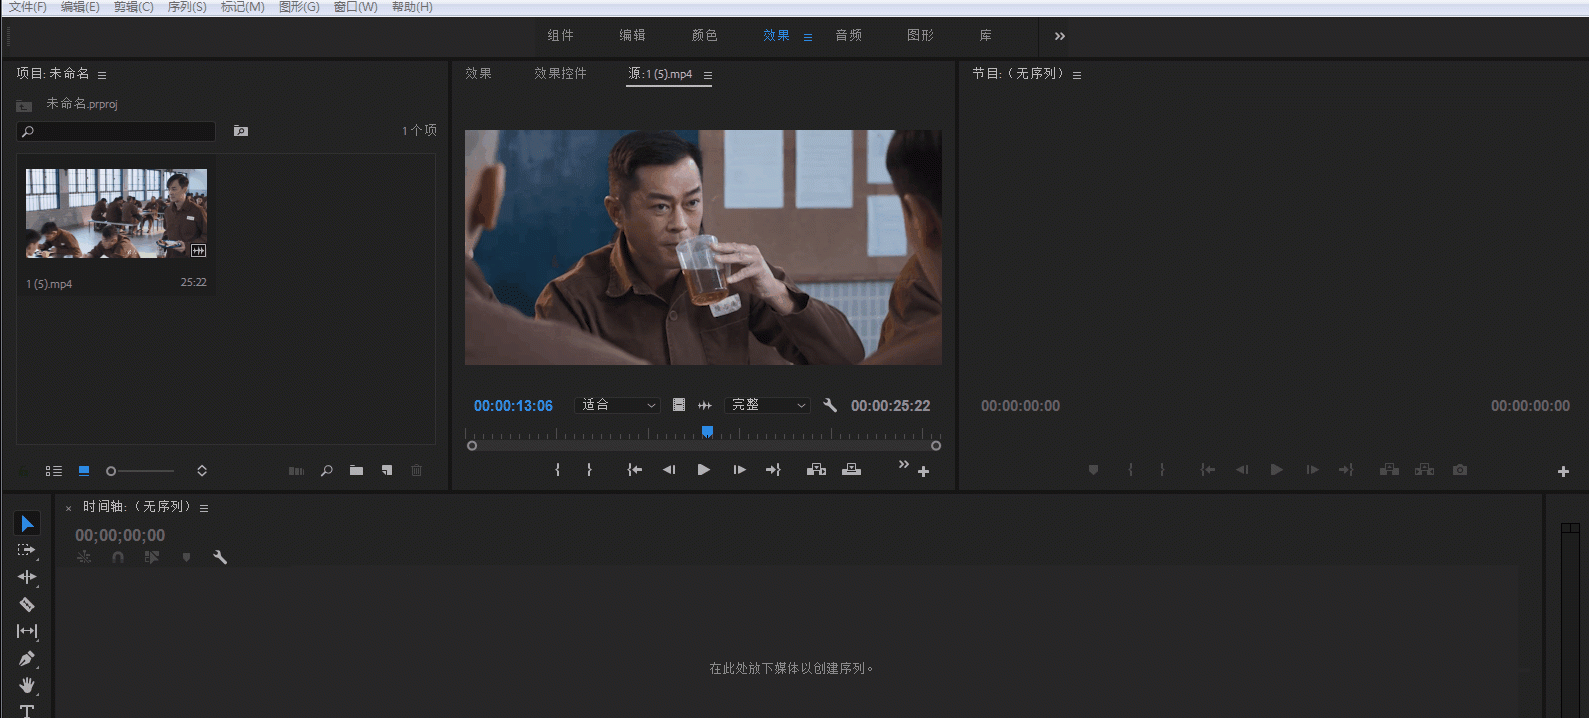Open the 适合 zoom level dropdown
This screenshot has height=718, width=1589.
(x=617, y=405)
